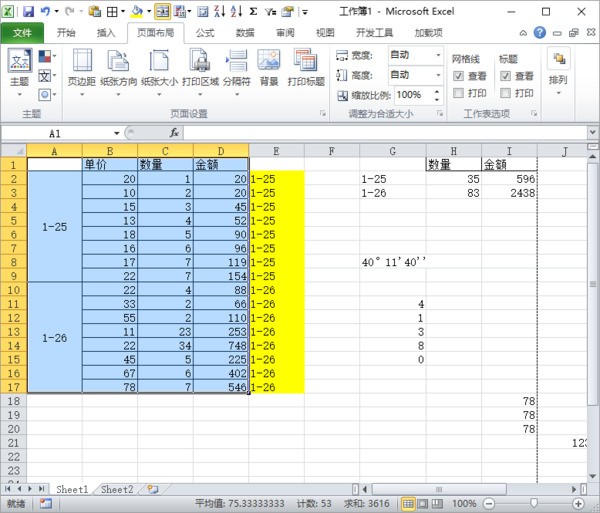Open Margins (页边距) menu
600x513 pixels.
point(82,73)
